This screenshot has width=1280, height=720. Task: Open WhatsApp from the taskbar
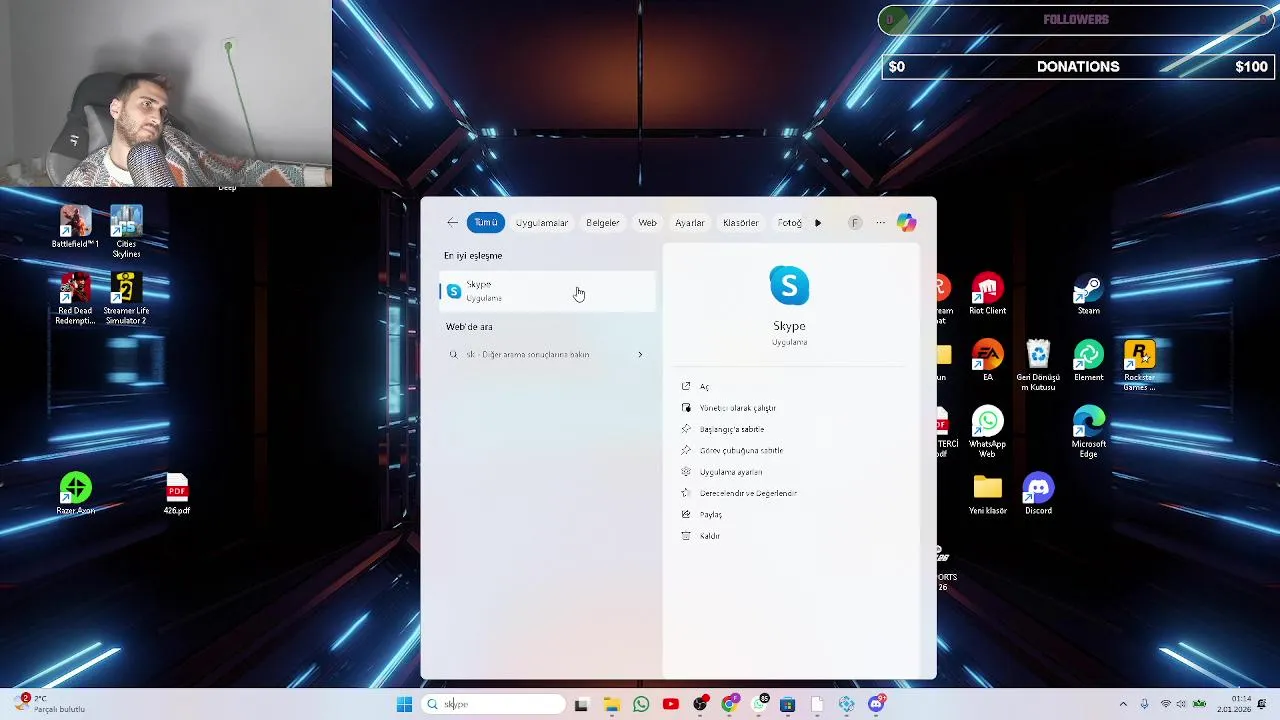coord(641,704)
